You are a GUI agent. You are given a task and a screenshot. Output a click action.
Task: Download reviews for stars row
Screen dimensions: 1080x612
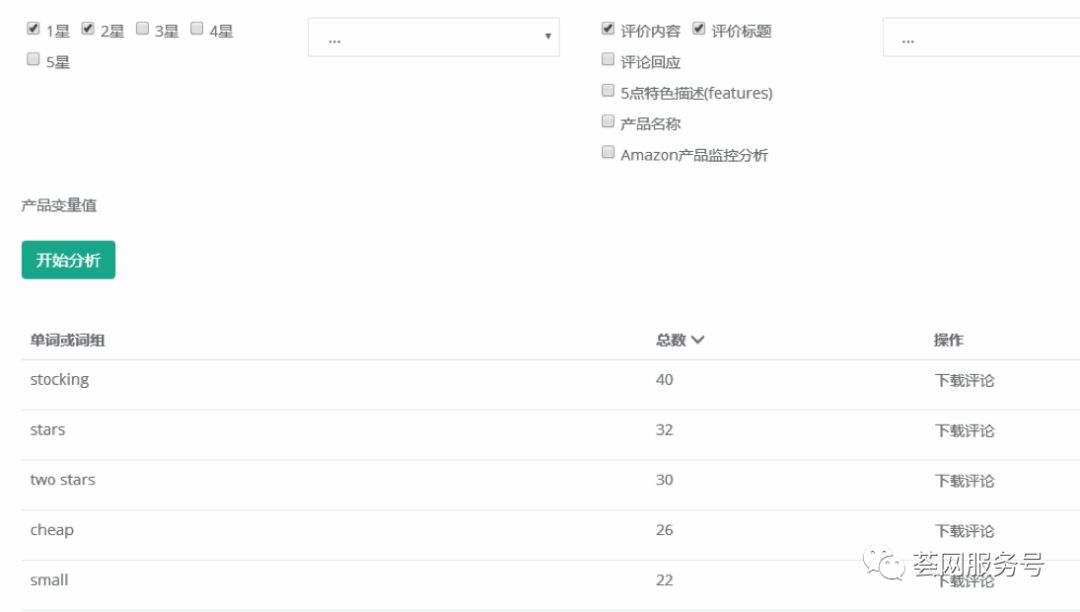pos(964,431)
